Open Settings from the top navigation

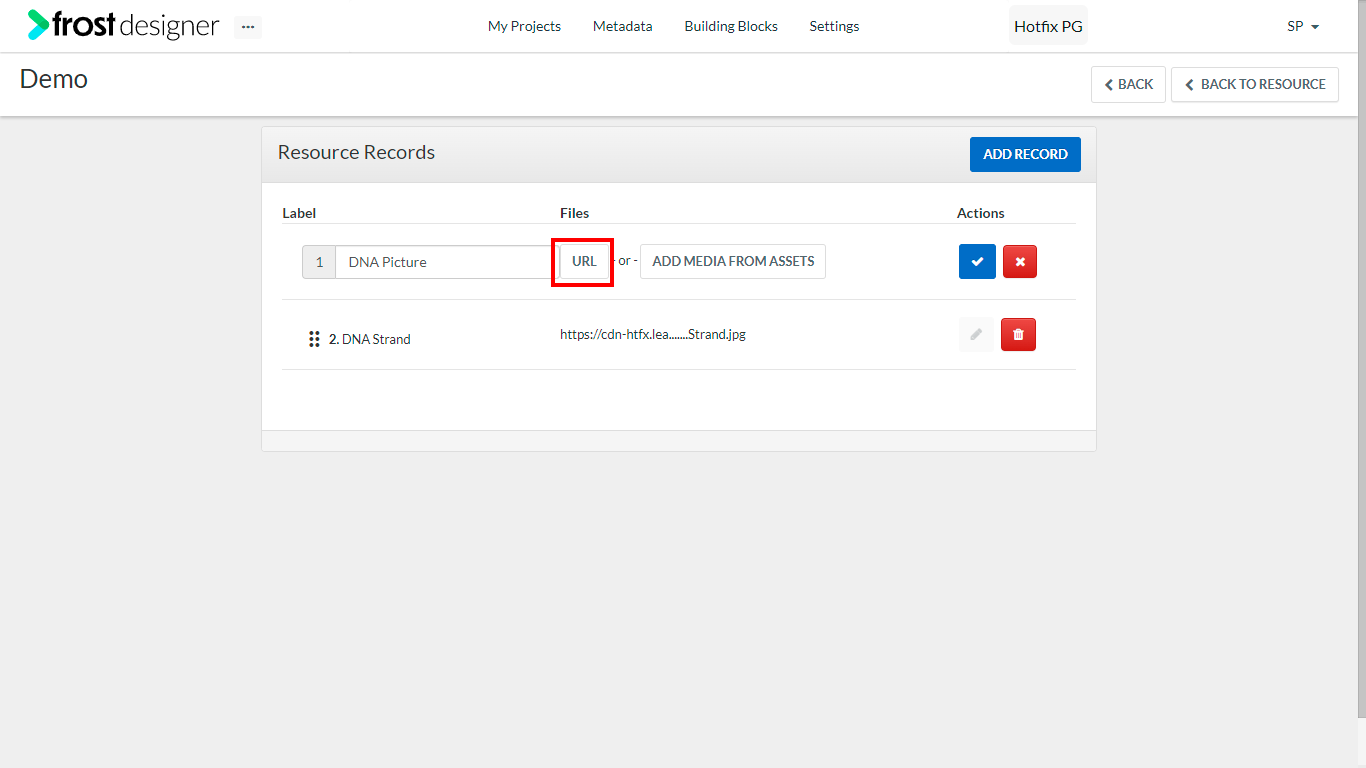[x=834, y=26]
